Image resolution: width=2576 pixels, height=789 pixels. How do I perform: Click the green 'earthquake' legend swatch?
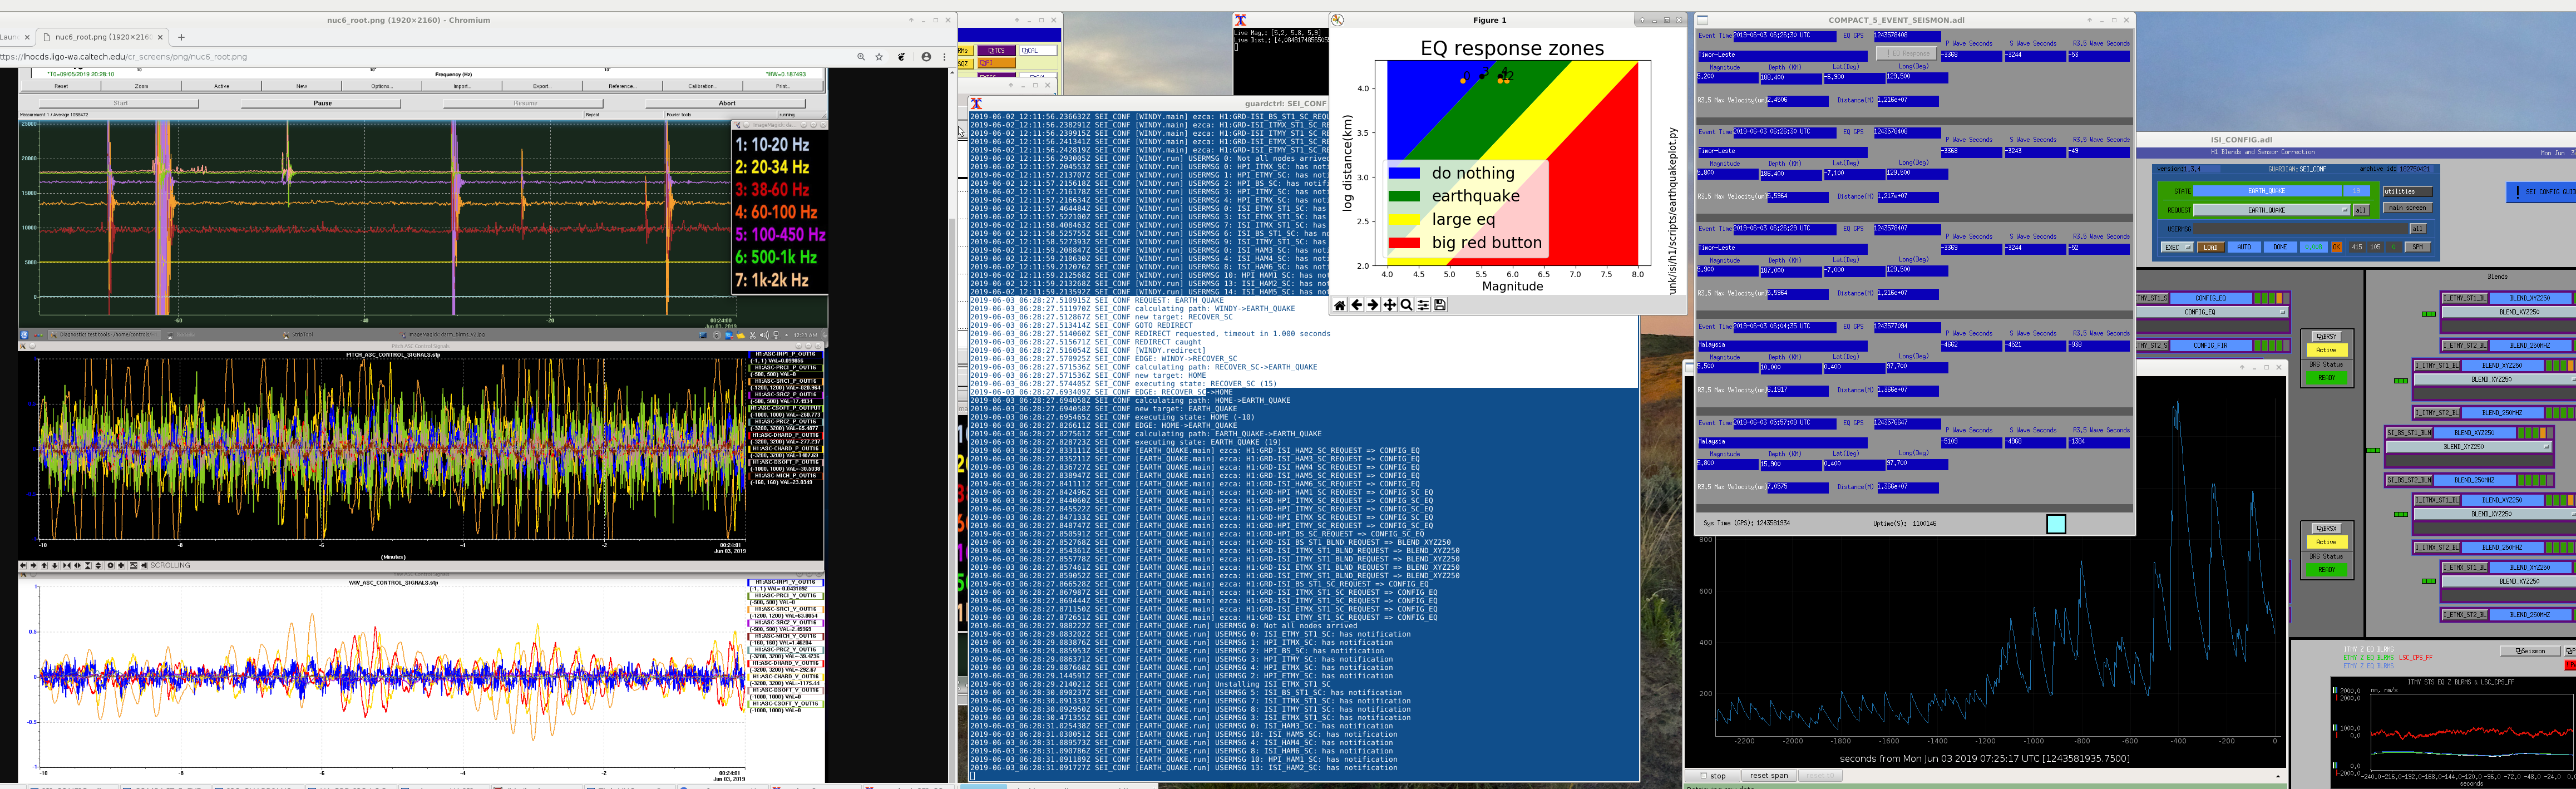coord(1404,196)
